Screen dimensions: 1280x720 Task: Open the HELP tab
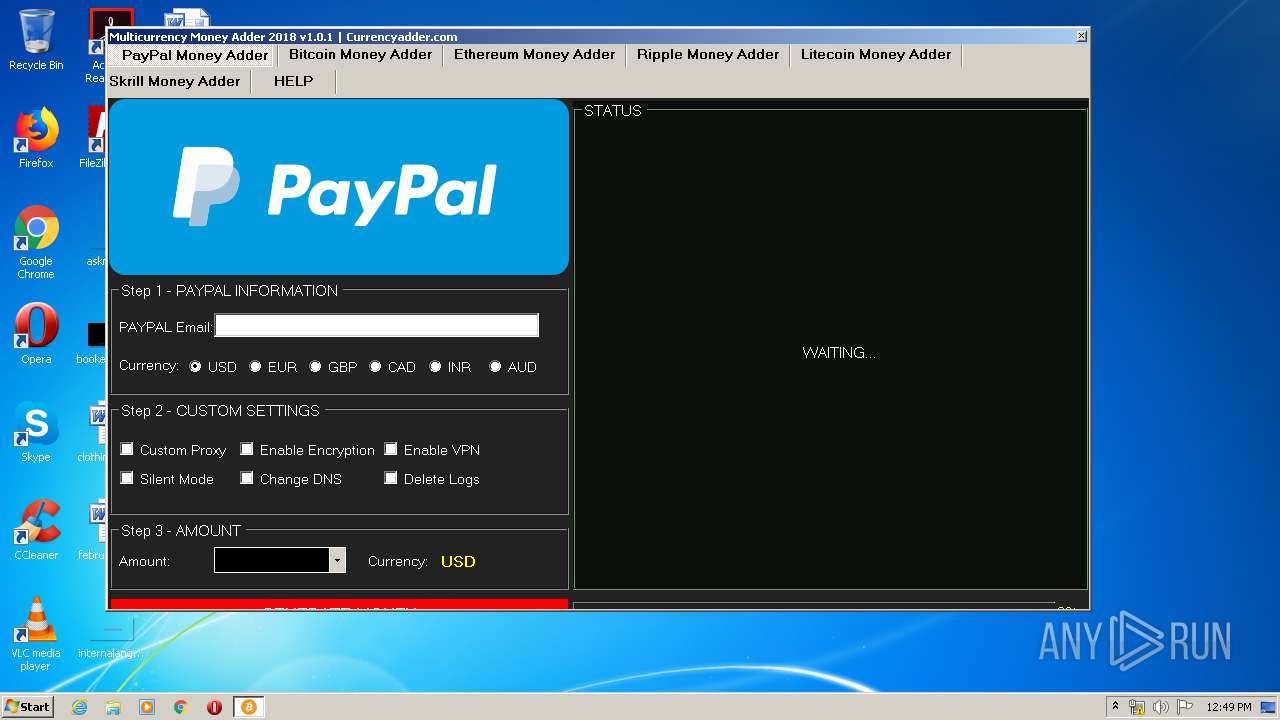293,81
